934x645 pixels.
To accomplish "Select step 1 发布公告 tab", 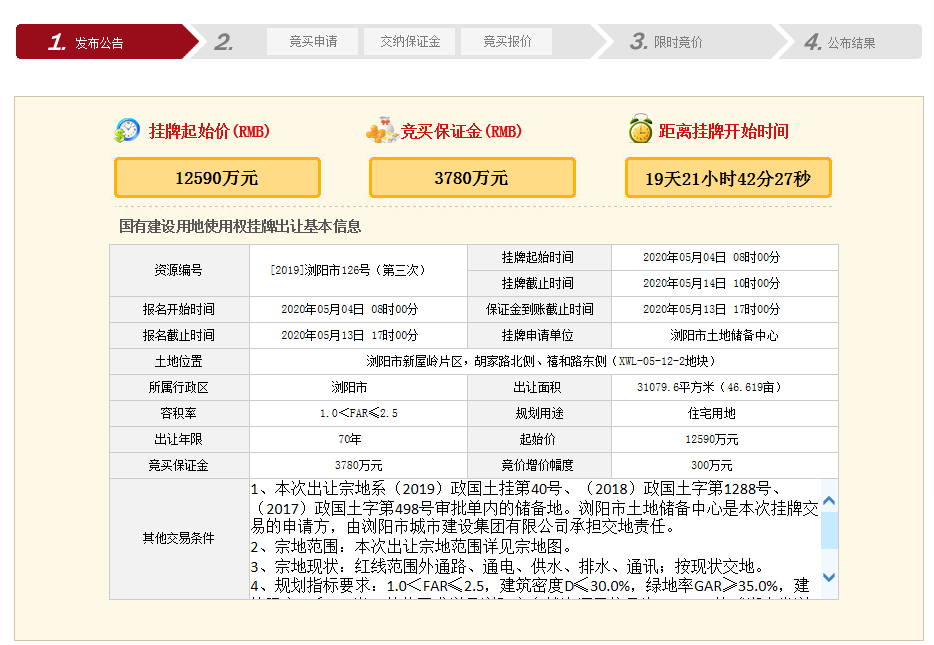I will (x=100, y=42).
